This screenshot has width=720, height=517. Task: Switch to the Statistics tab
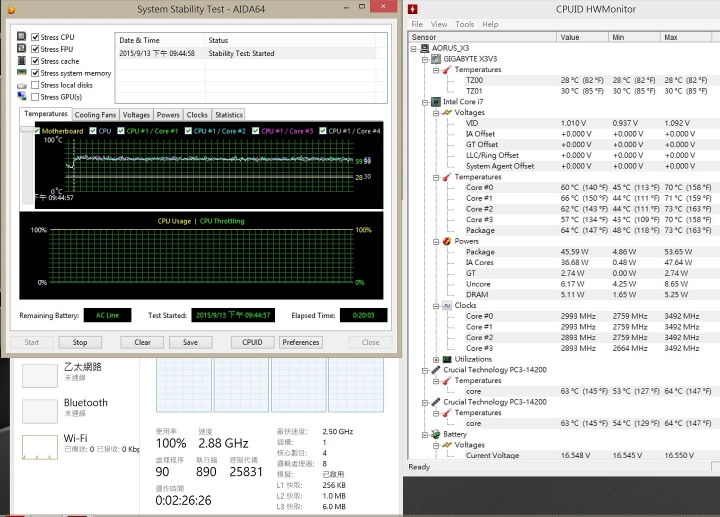[x=229, y=115]
